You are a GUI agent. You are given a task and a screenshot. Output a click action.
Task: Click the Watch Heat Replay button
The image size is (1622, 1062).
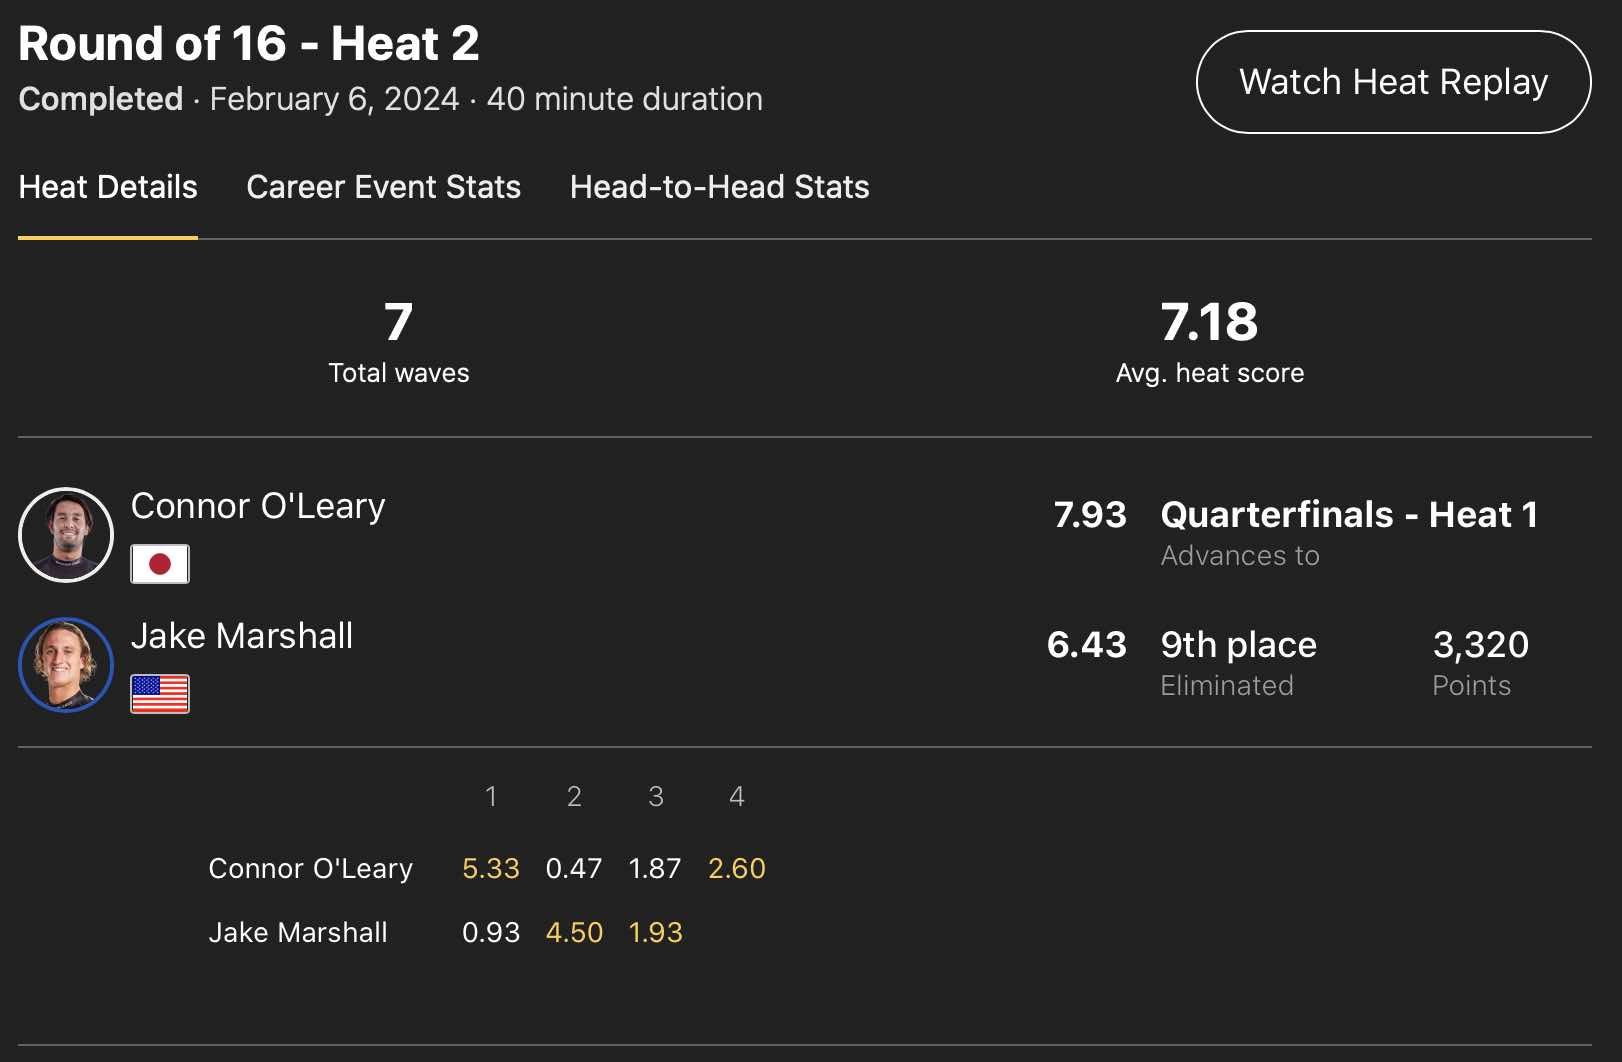click(x=1393, y=82)
